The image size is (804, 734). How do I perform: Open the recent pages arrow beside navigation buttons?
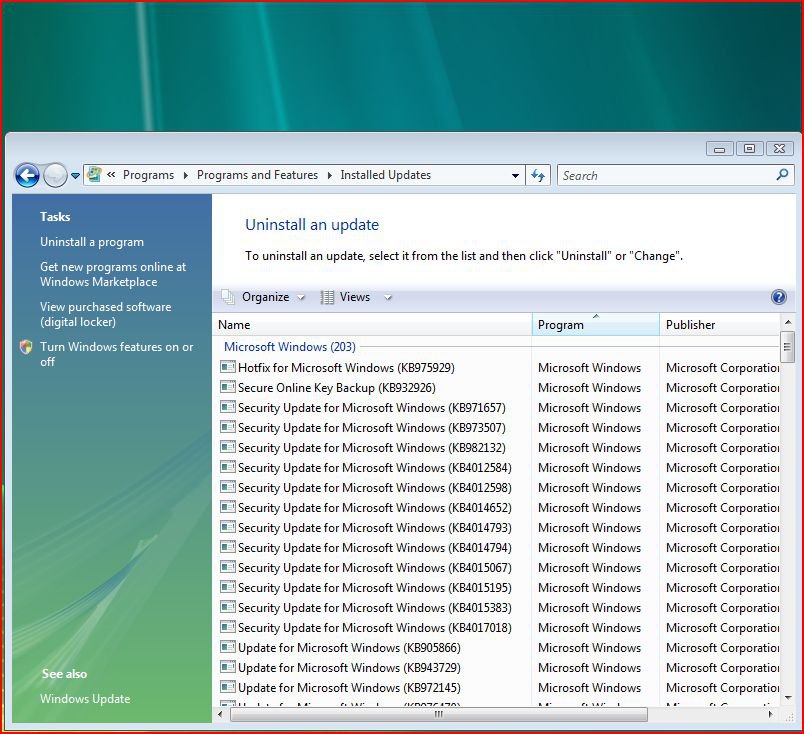(x=75, y=176)
